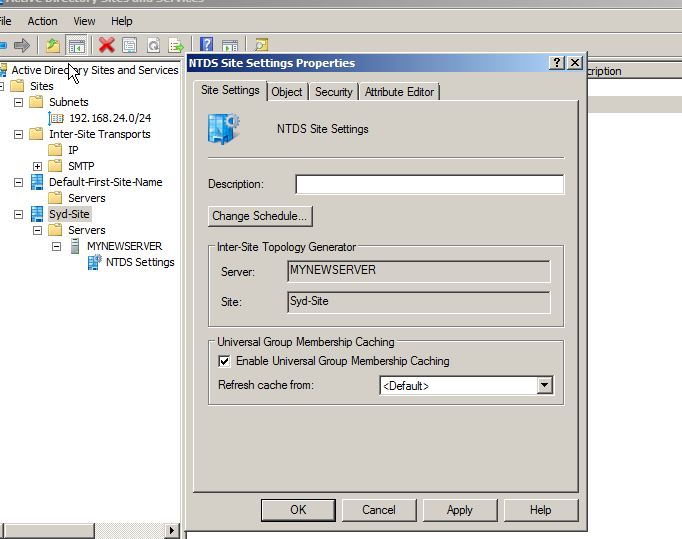Screen dimensions: 682x539
Task: Open the Refresh cache from dropdown
Action: (545, 385)
